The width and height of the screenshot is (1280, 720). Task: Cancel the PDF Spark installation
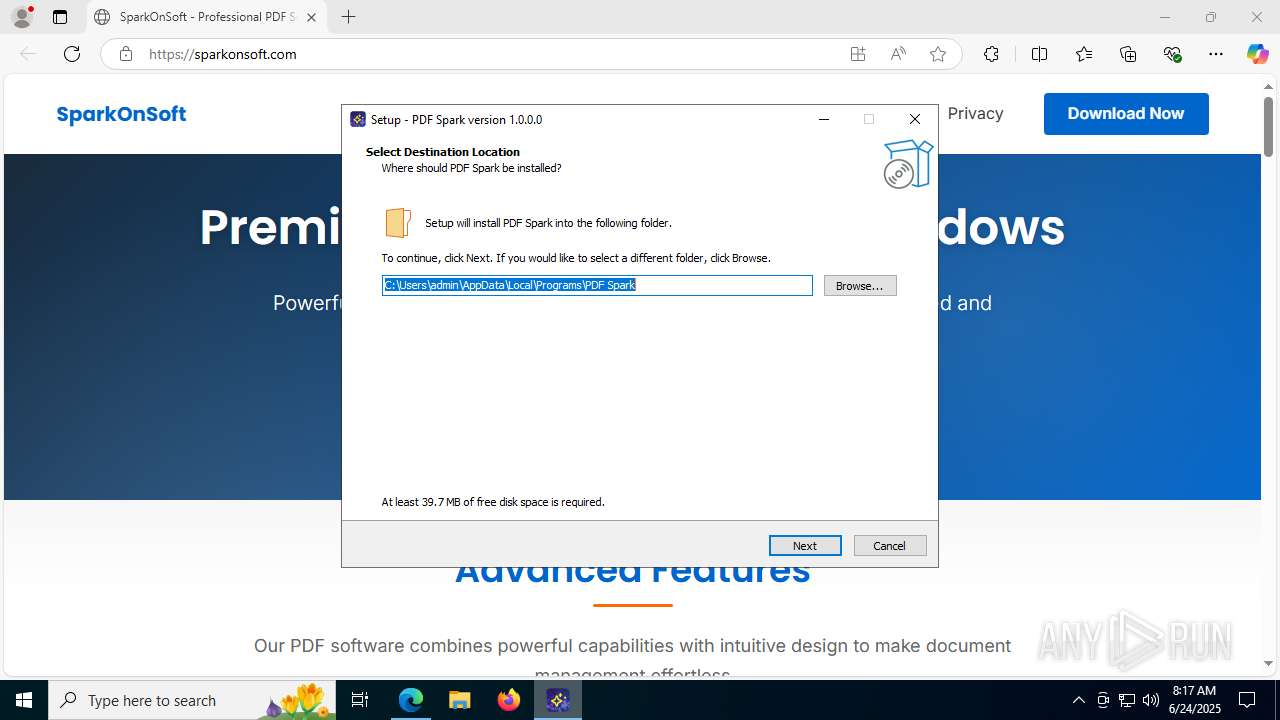(890, 546)
